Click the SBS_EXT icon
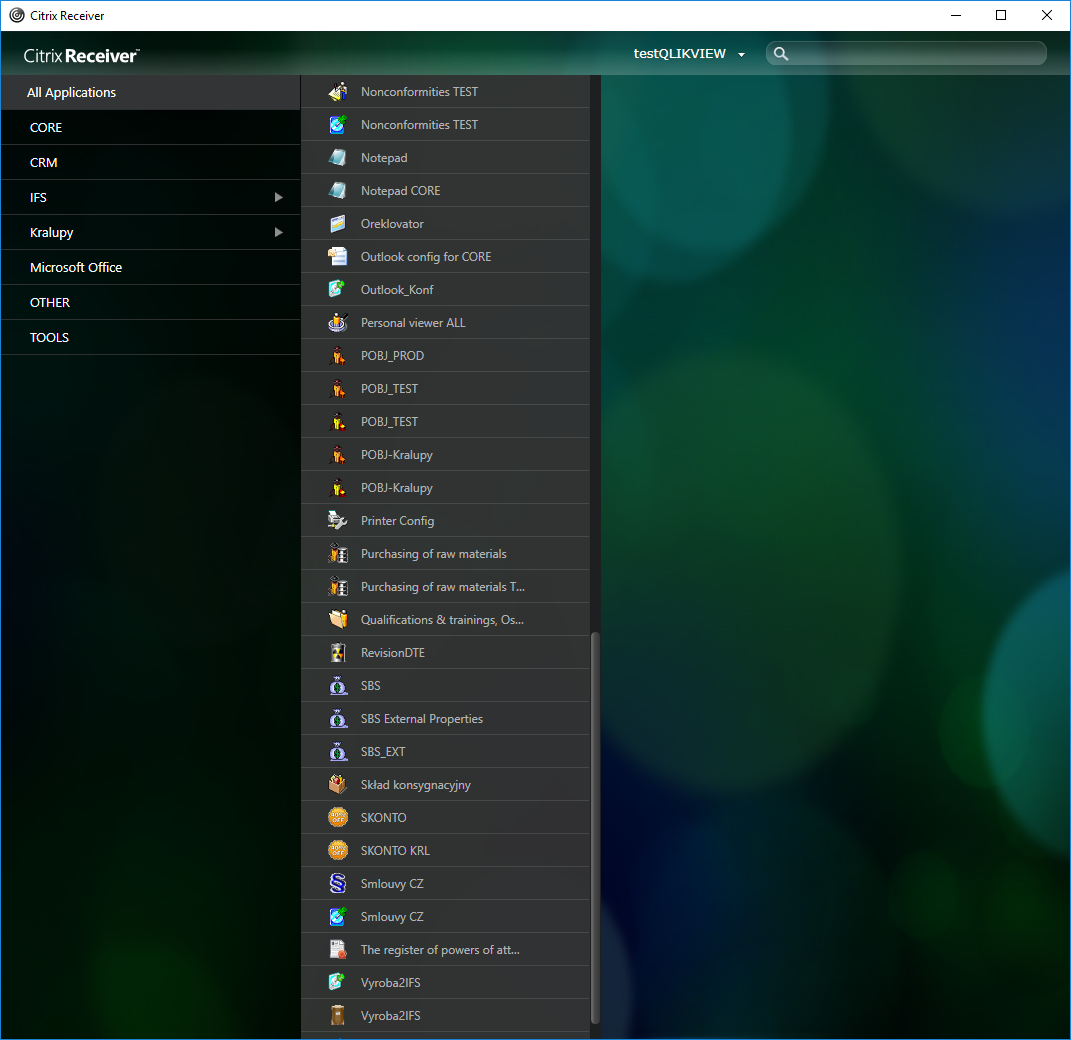 point(337,752)
